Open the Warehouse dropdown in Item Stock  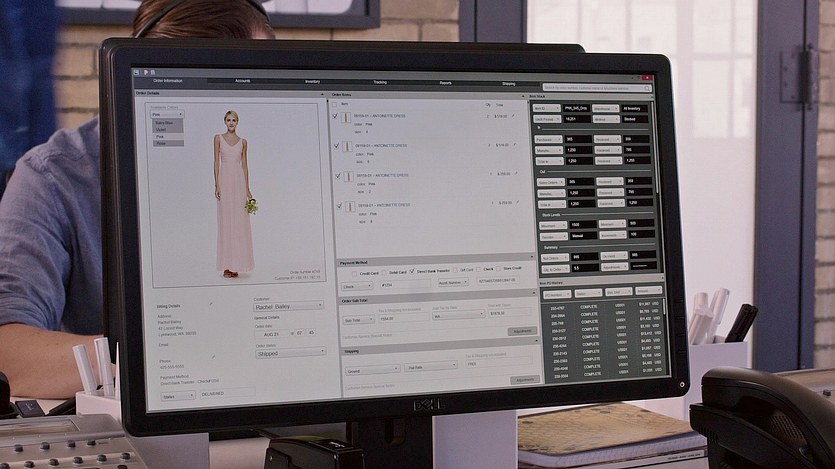[605, 108]
